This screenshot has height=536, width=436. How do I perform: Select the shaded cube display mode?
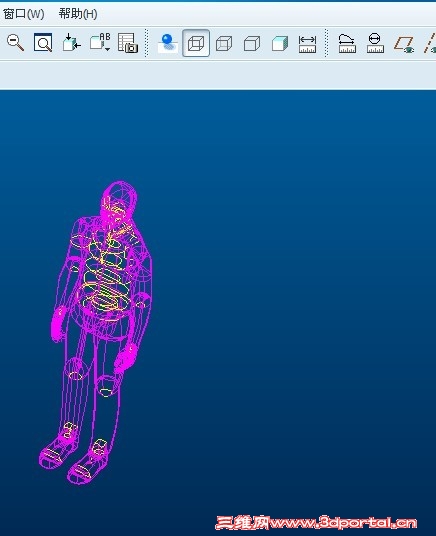[280, 43]
